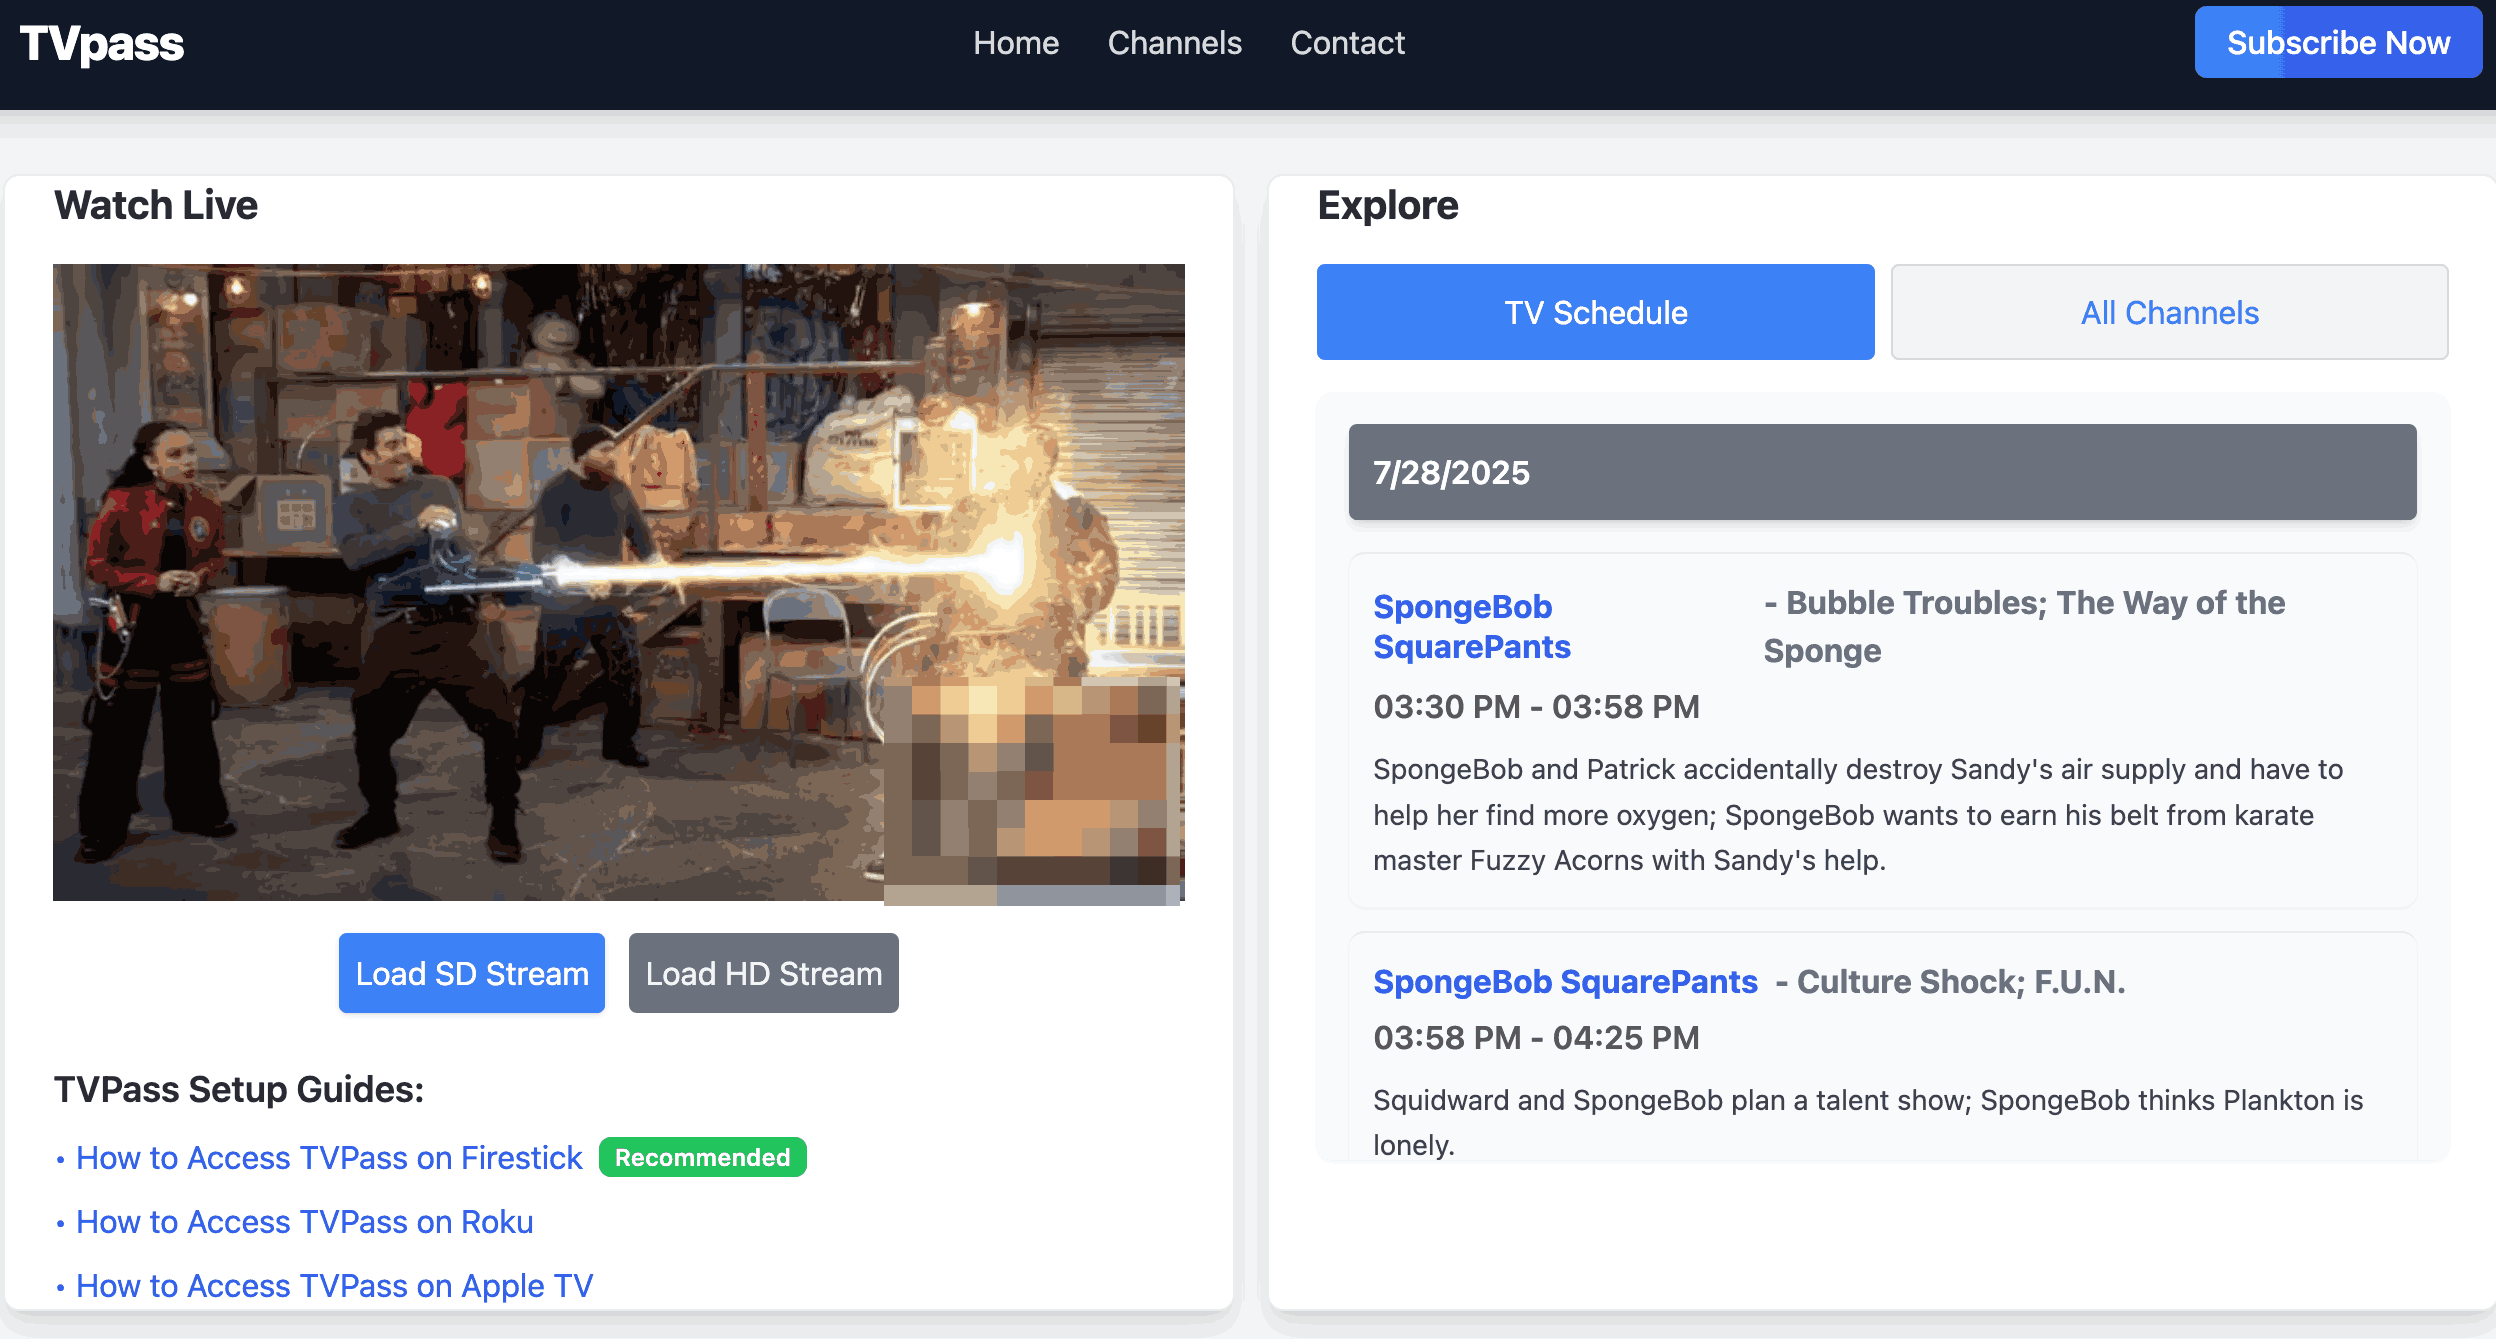Viewport: 2496px width, 1339px height.
Task: Open SpongeBob SquarePants link for Culture Shock
Action: pyautogui.click(x=1565, y=981)
